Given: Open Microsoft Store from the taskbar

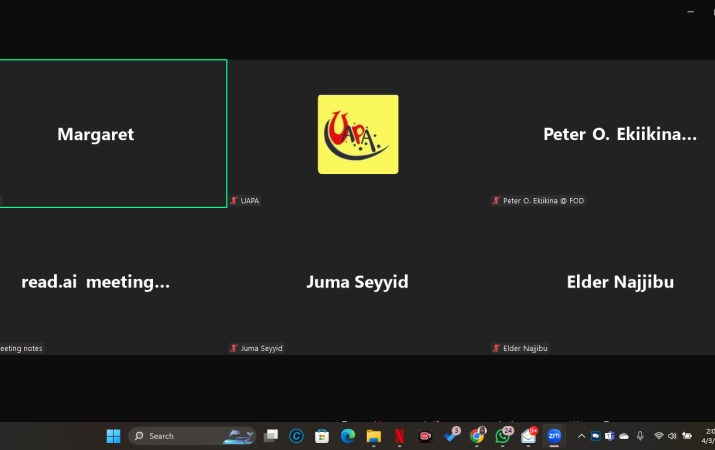Looking at the screenshot, I should coord(322,436).
